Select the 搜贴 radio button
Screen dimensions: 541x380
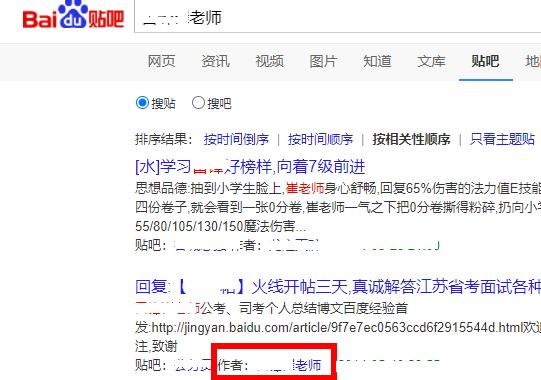[142, 103]
